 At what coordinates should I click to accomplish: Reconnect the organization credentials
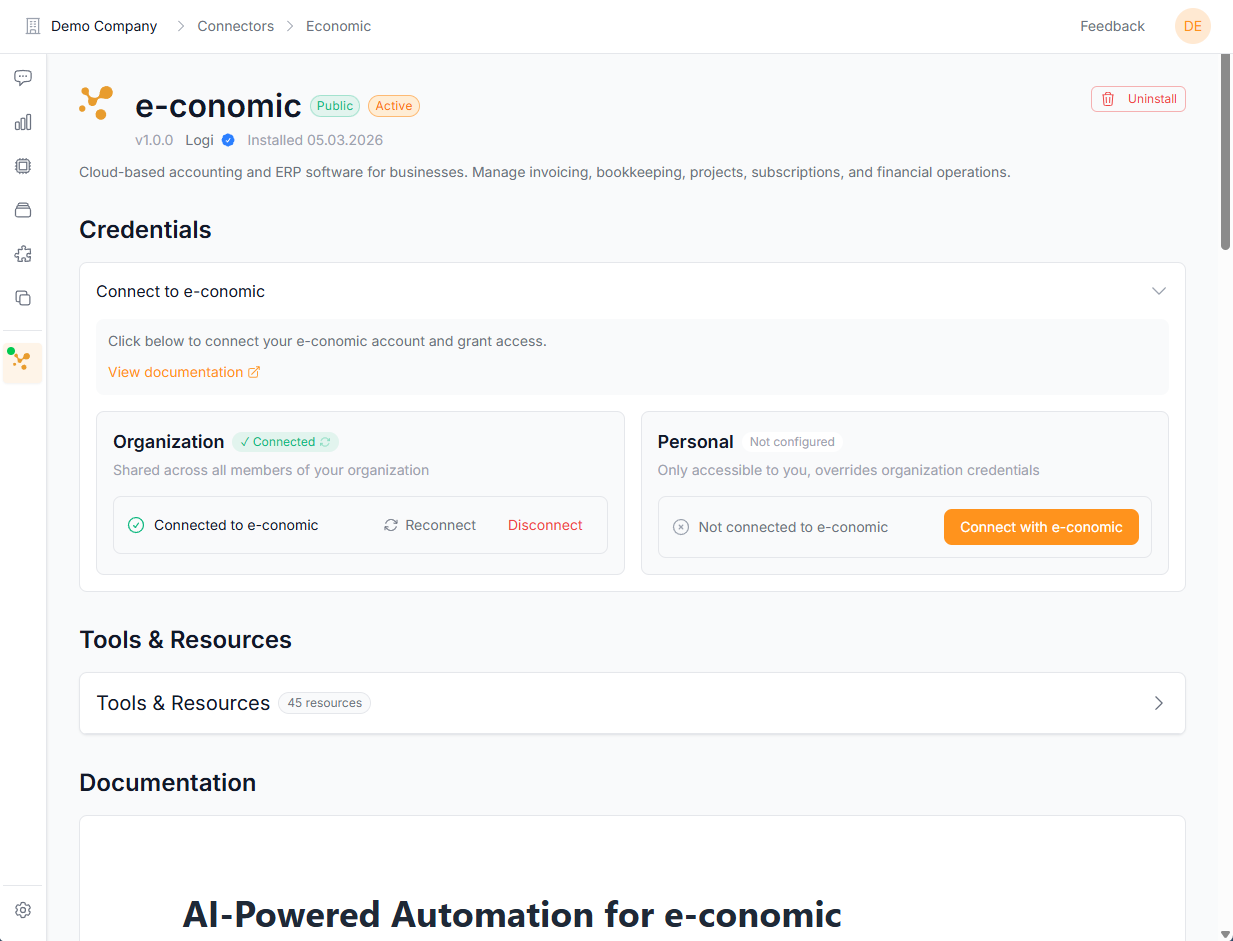coord(430,525)
